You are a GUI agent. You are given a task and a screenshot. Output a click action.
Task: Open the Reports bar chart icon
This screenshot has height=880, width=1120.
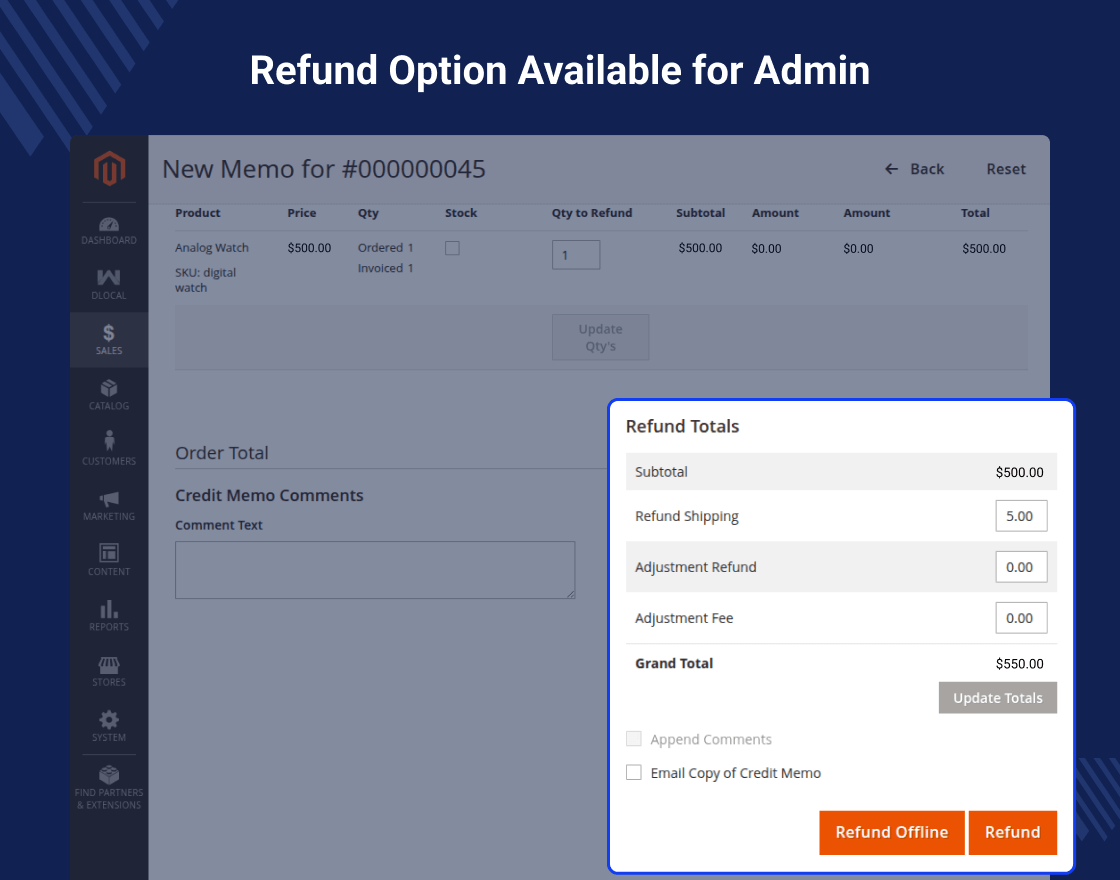pyautogui.click(x=109, y=609)
